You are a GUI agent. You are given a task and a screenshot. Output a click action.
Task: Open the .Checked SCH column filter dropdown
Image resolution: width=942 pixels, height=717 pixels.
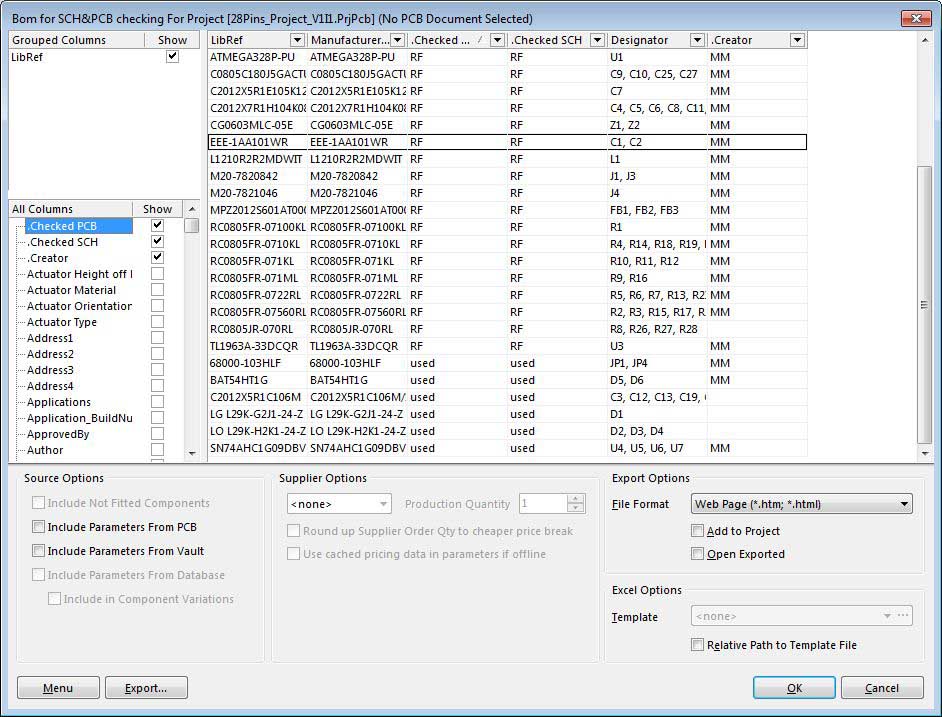click(x=597, y=40)
